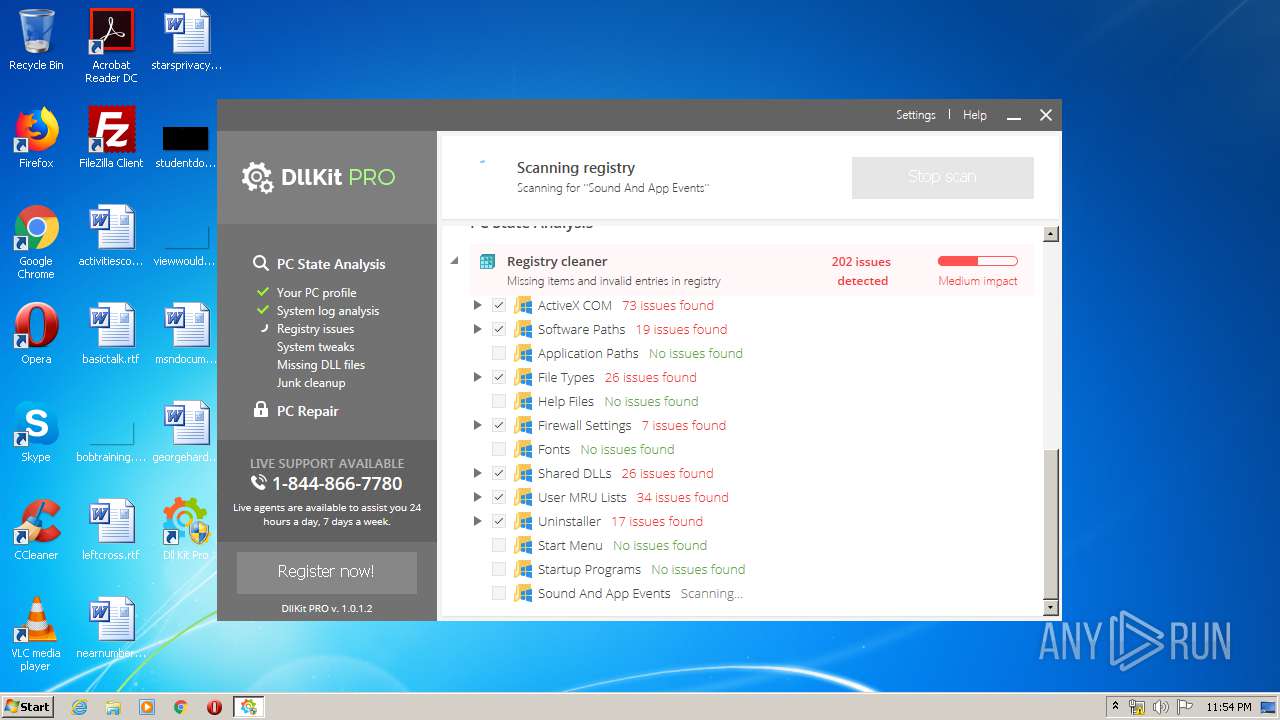Click the Medium impact severity bar

point(977,261)
